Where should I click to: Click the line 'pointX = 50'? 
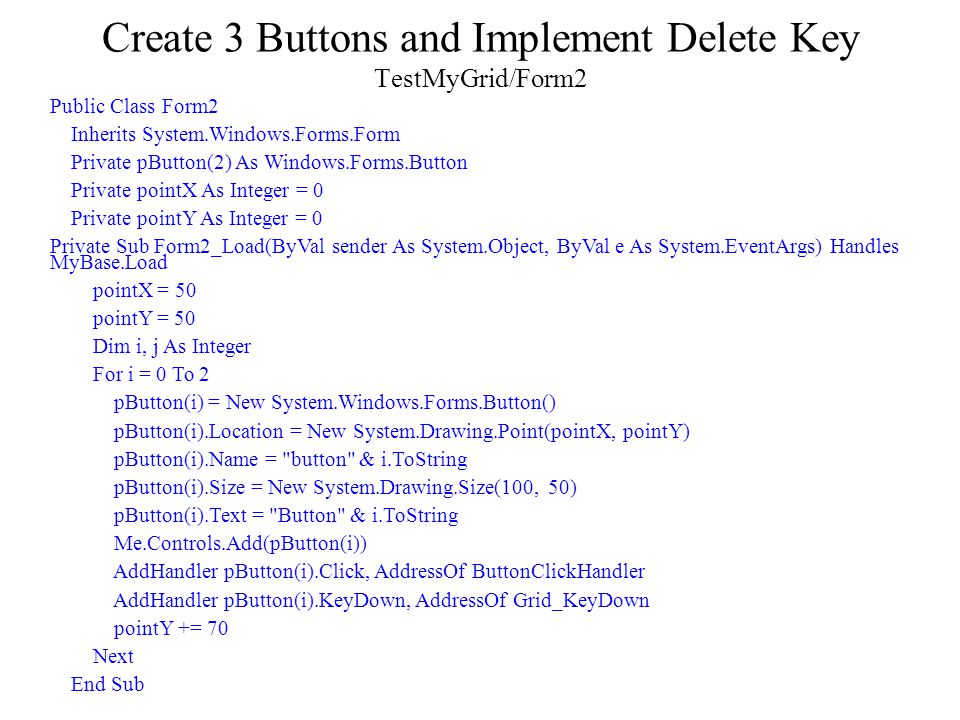point(144,290)
